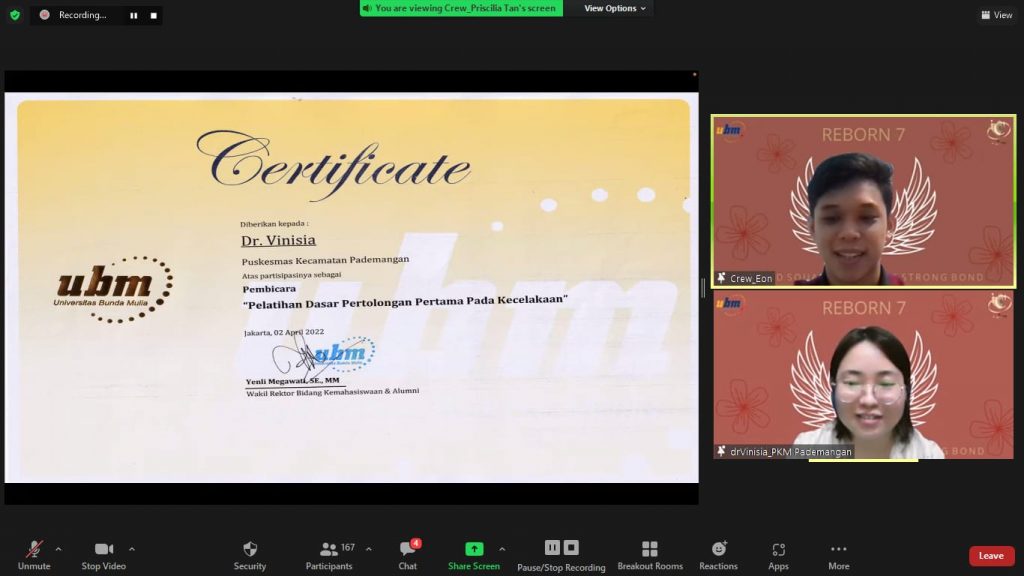Image resolution: width=1024 pixels, height=576 pixels.
Task: Open Breakout Rooms
Action: [650, 556]
